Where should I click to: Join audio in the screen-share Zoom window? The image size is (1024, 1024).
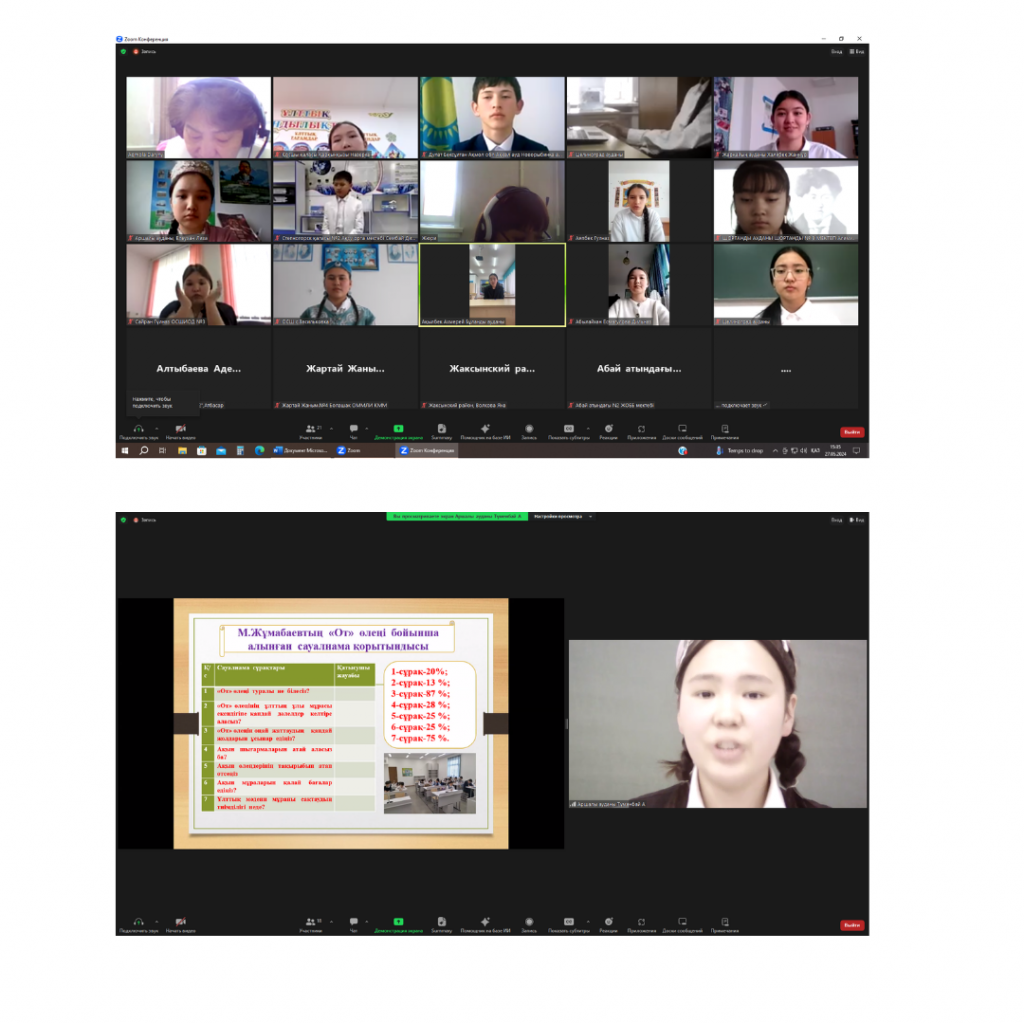138,925
